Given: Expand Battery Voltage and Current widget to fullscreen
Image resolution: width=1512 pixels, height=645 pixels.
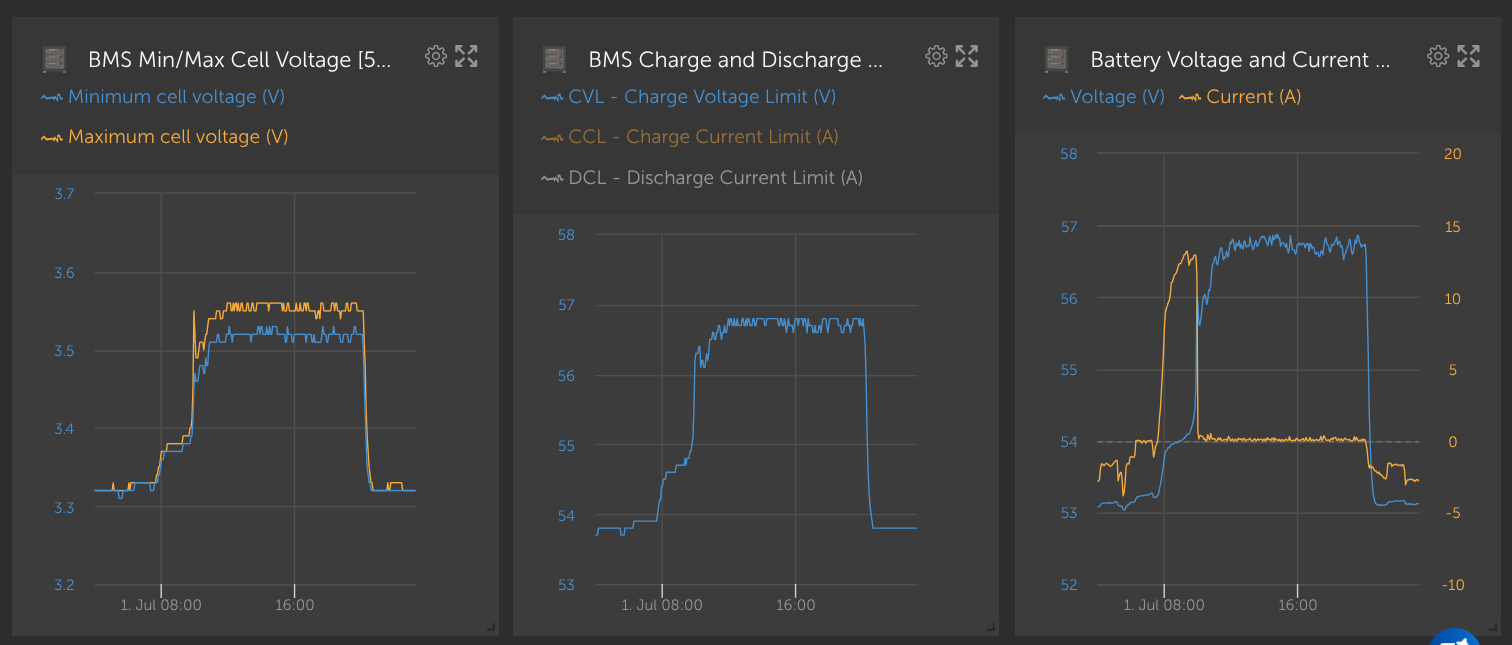Looking at the screenshot, I should coord(1468,56).
